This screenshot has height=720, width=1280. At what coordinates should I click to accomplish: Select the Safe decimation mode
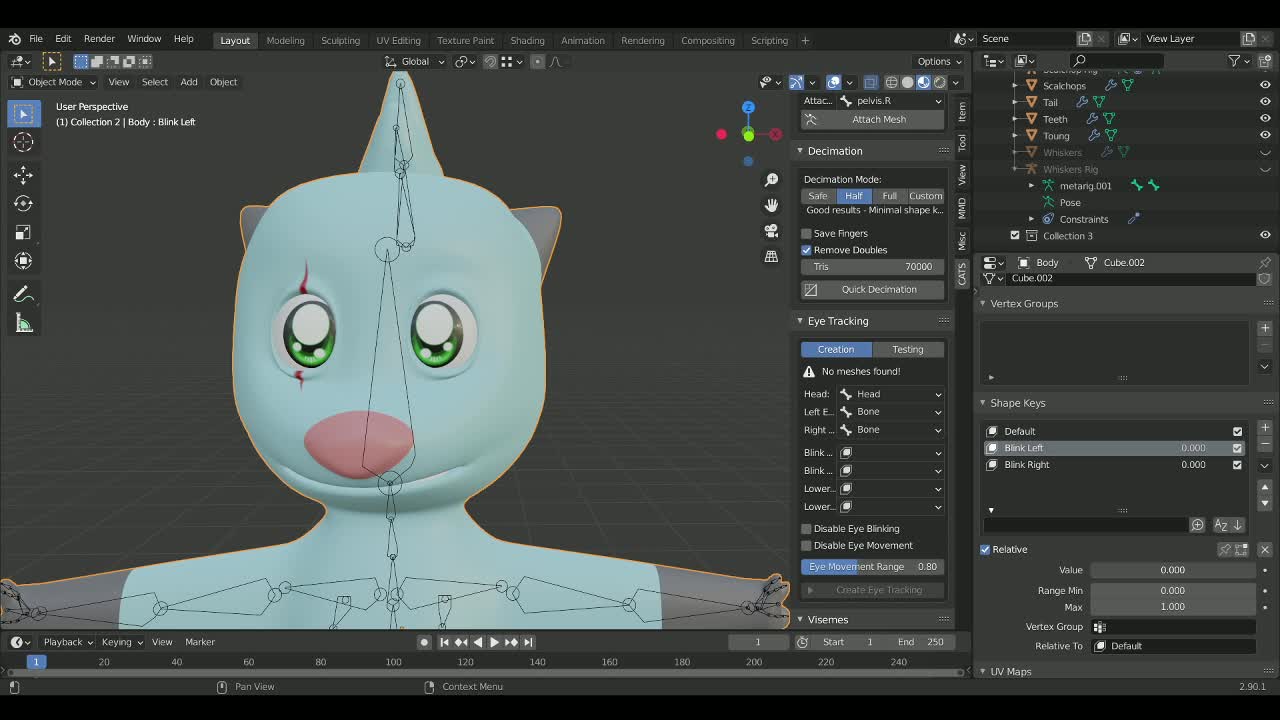click(x=818, y=196)
